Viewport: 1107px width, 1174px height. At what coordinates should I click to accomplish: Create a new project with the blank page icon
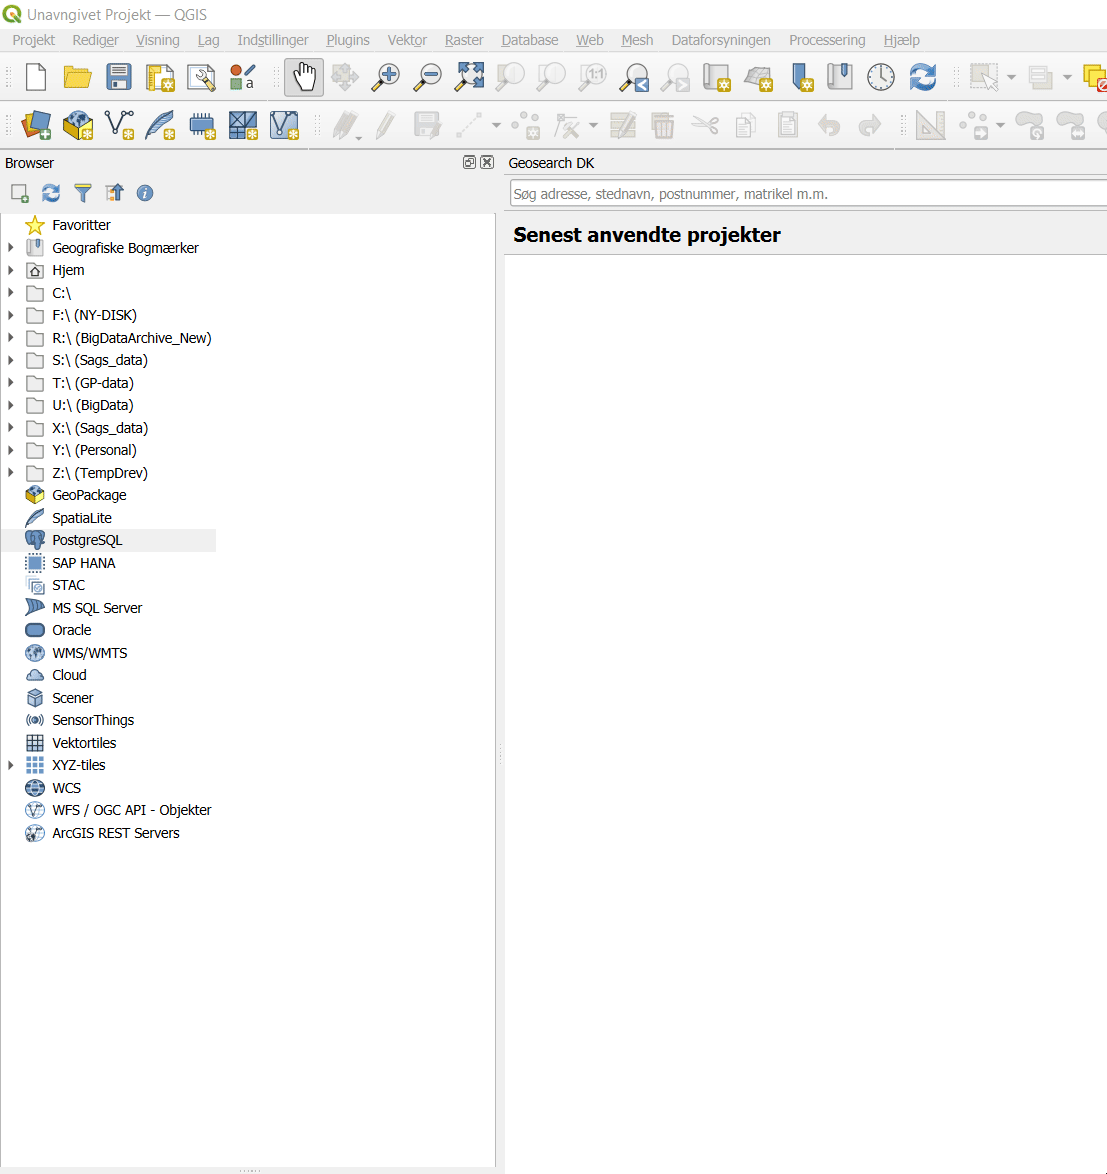36,77
